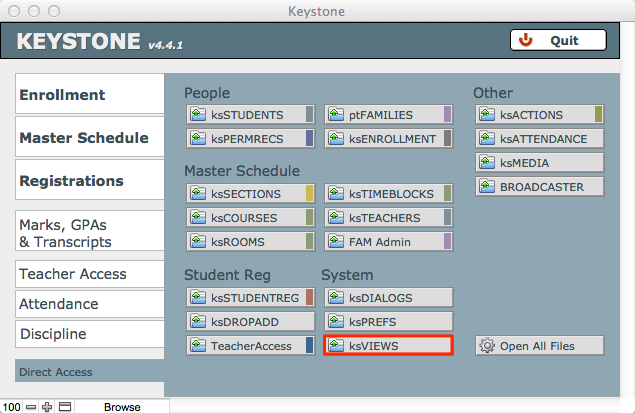Open ksSECTIONS under Master Schedule
Image resolution: width=635 pixels, height=413 pixels.
[x=250, y=194]
